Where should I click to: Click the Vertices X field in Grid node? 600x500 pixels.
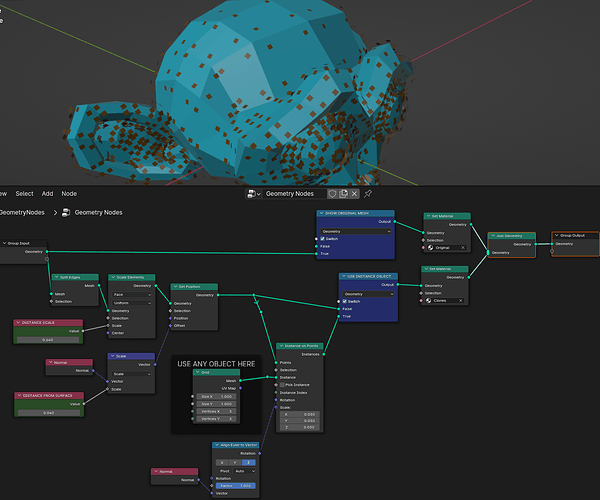216,411
